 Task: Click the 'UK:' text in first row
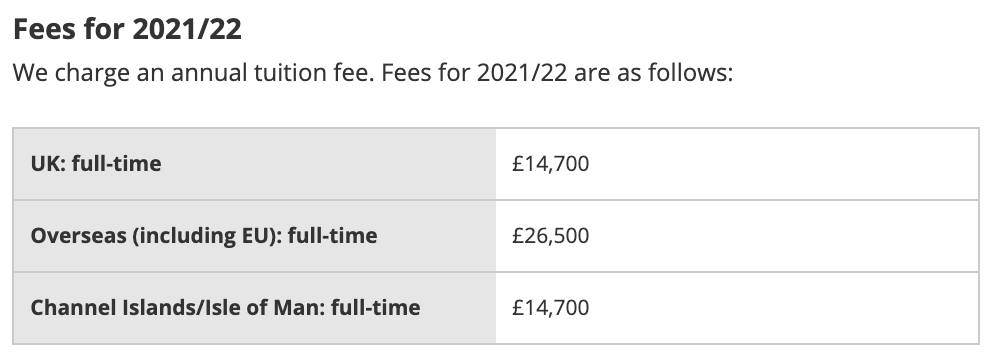(x=48, y=164)
